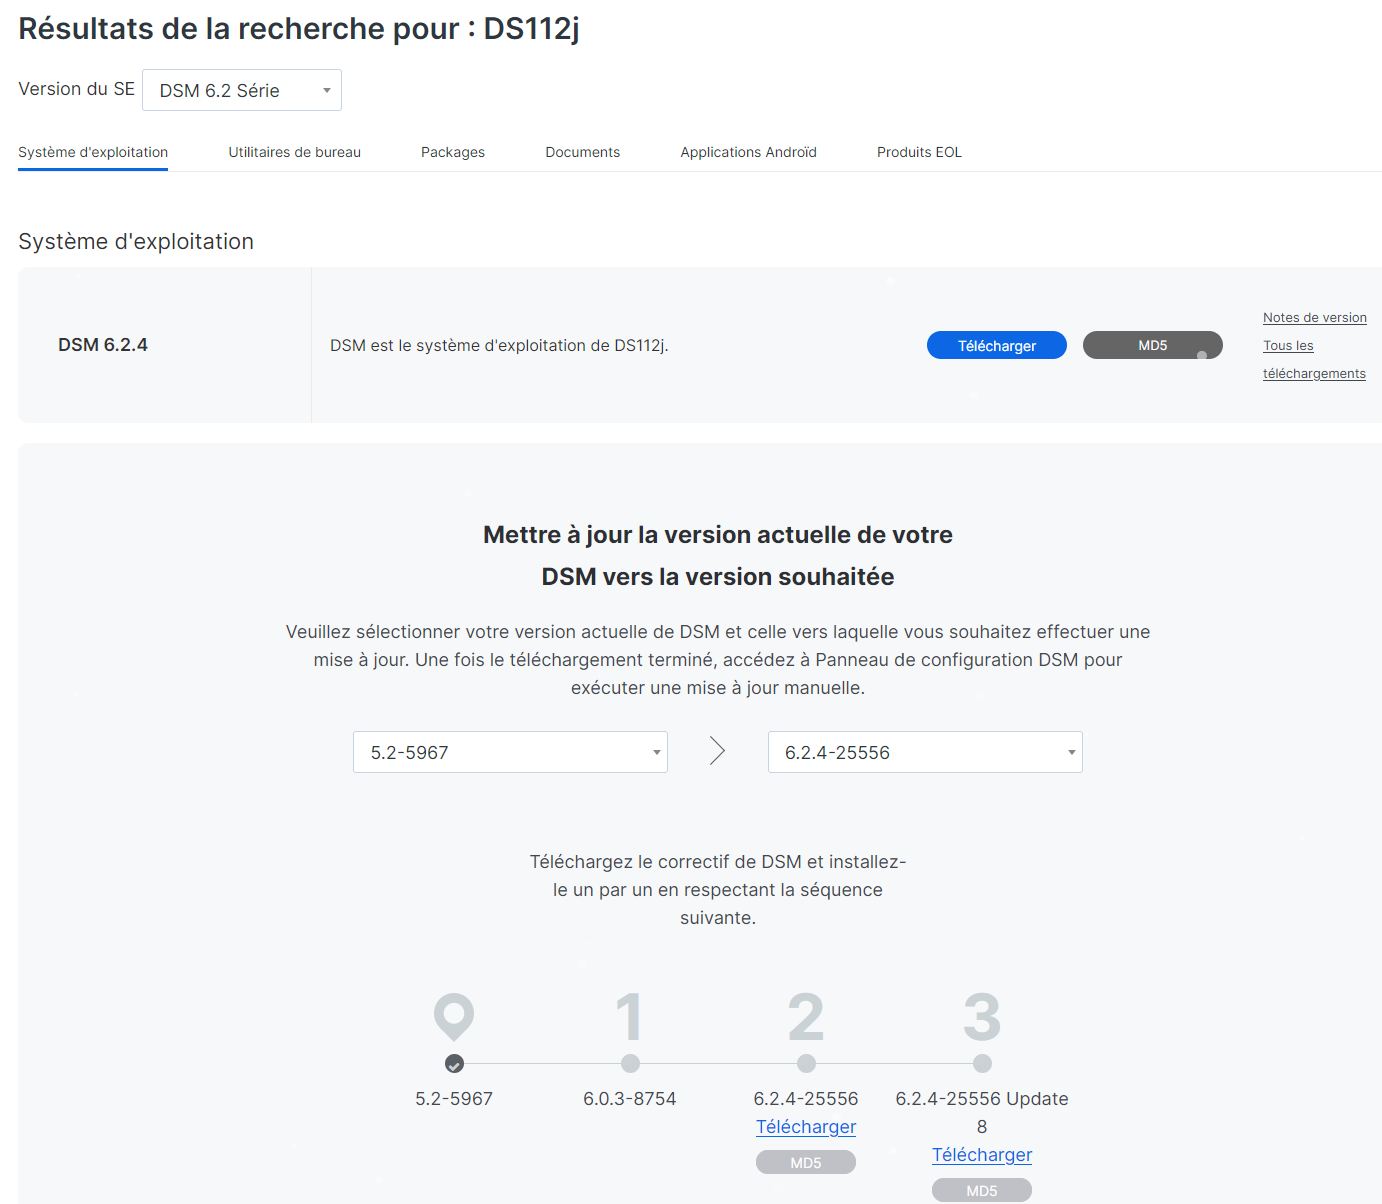The image size is (1382, 1204).
Task: Click the right chevron arrow between version dropdowns
Action: tap(717, 751)
